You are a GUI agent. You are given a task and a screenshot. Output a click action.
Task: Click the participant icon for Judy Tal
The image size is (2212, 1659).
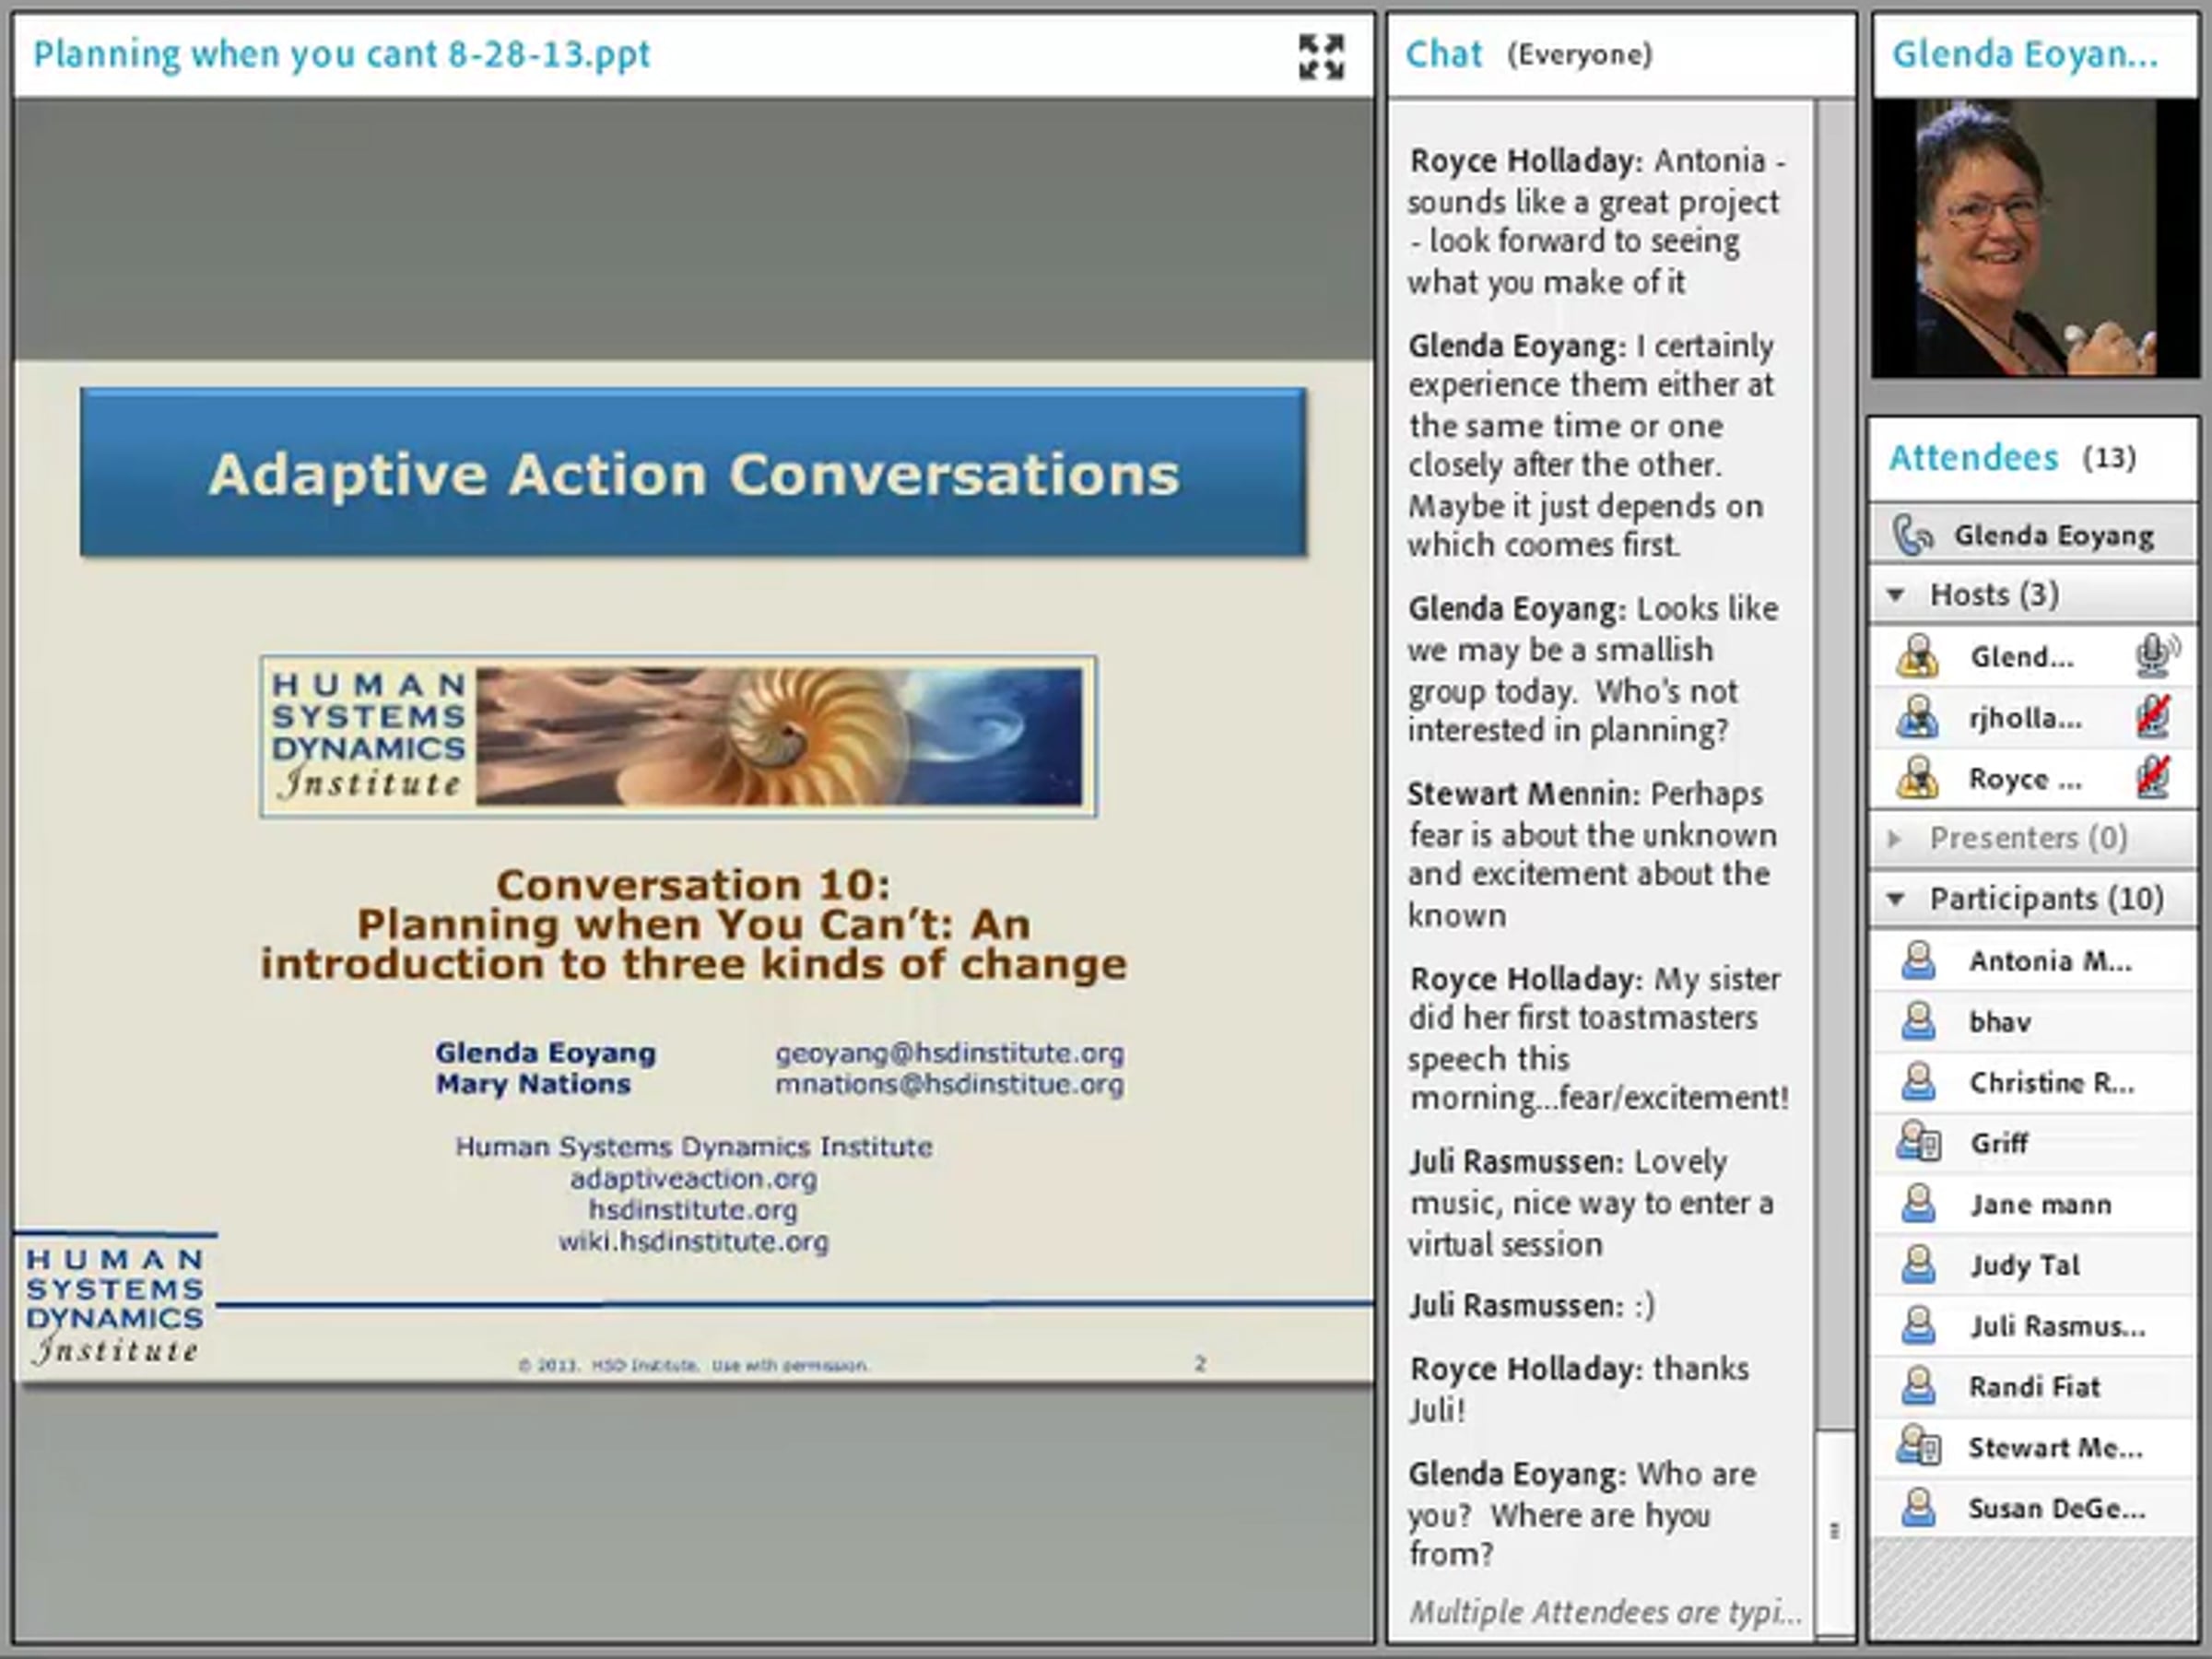[x=1918, y=1265]
